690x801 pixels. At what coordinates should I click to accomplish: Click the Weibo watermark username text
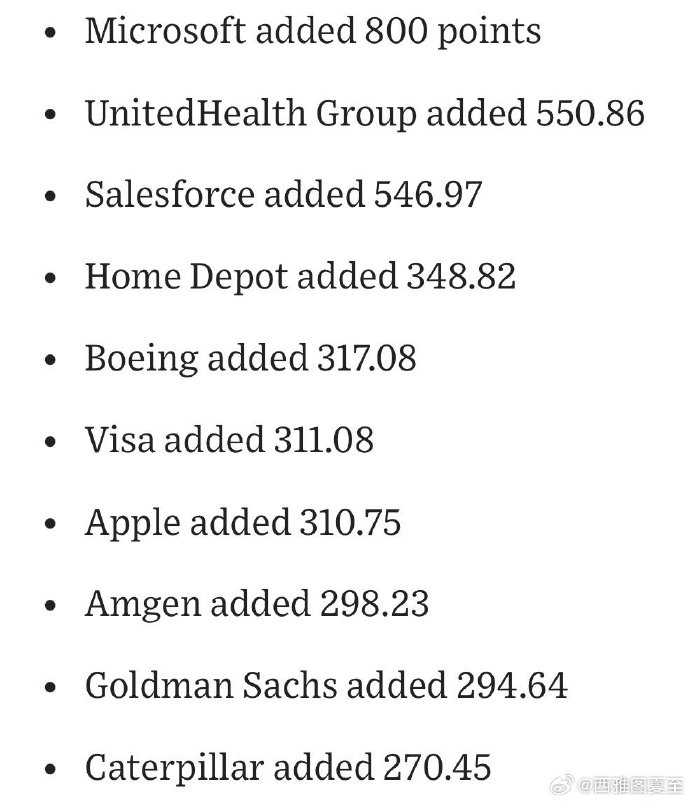click(629, 785)
